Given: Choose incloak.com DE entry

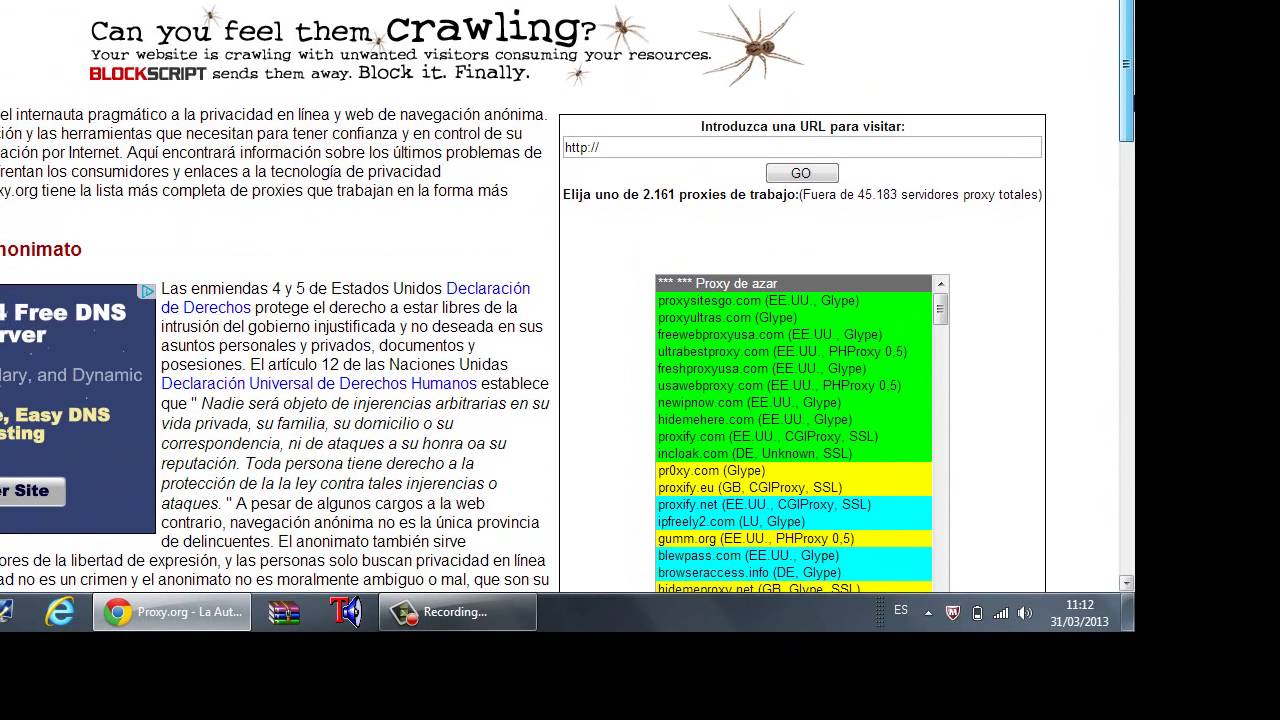Looking at the screenshot, I should (x=794, y=453).
